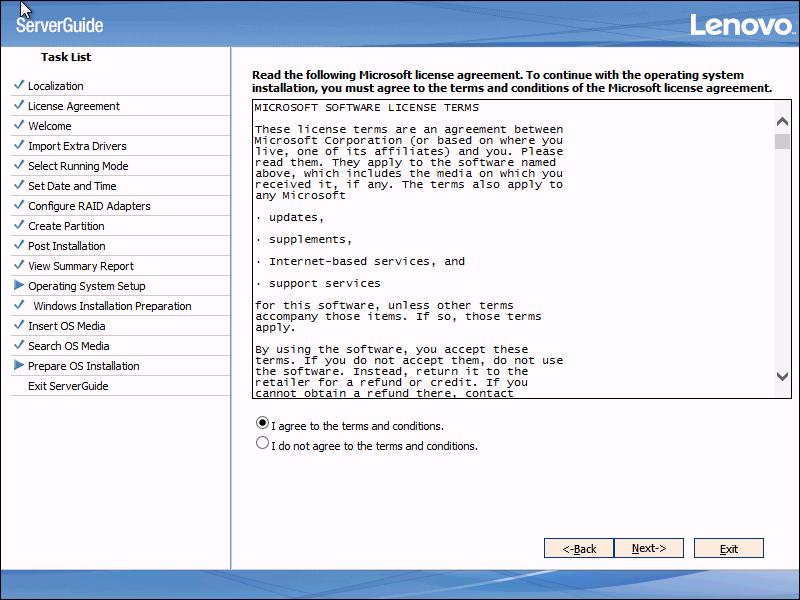Expand the Operating System Setup arrow
The width and height of the screenshot is (800, 600).
point(17,286)
